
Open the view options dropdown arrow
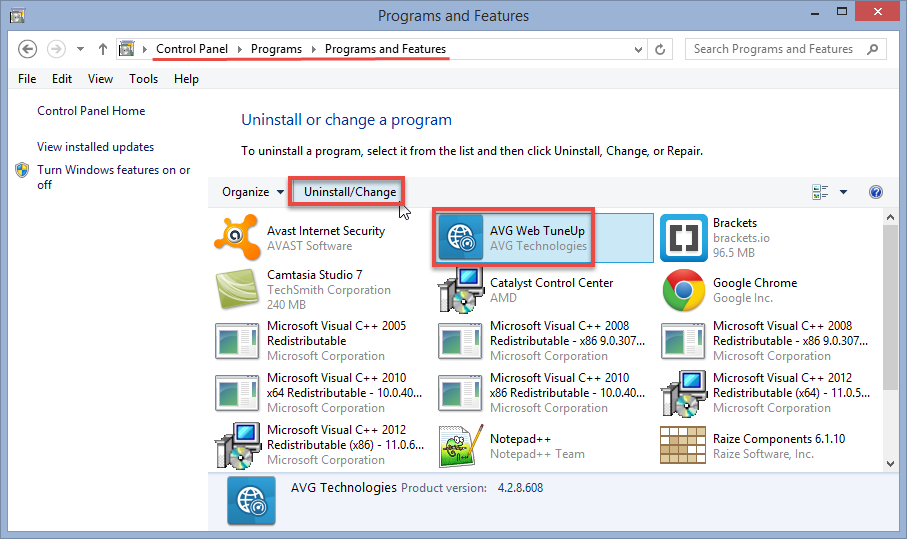(843, 192)
